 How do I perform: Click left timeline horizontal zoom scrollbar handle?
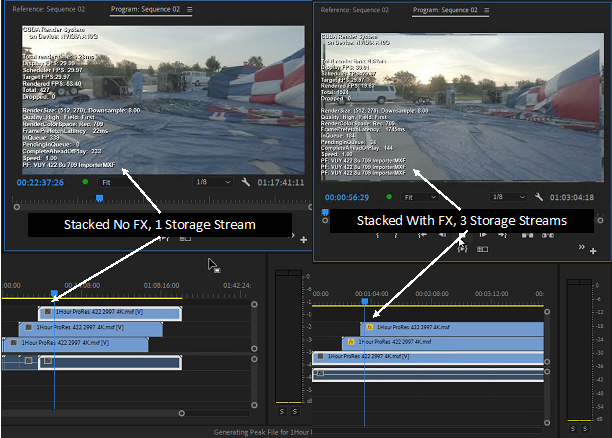point(181,413)
